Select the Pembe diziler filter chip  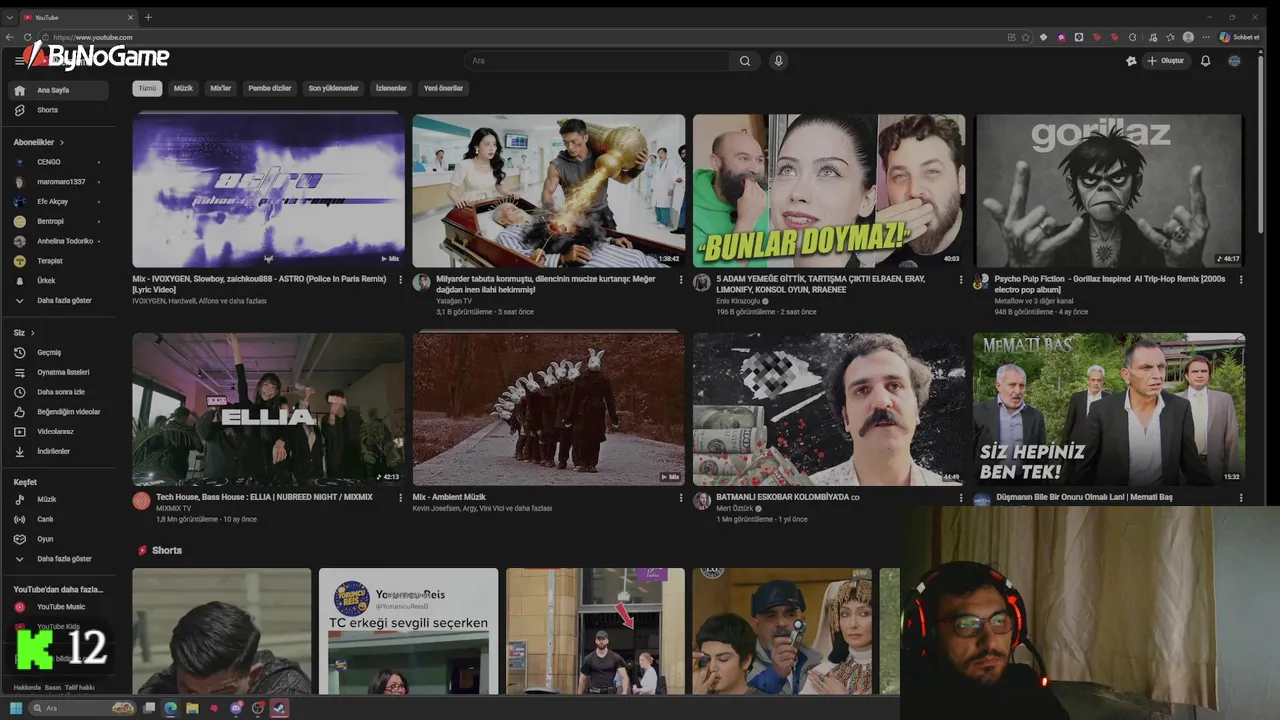coord(270,88)
